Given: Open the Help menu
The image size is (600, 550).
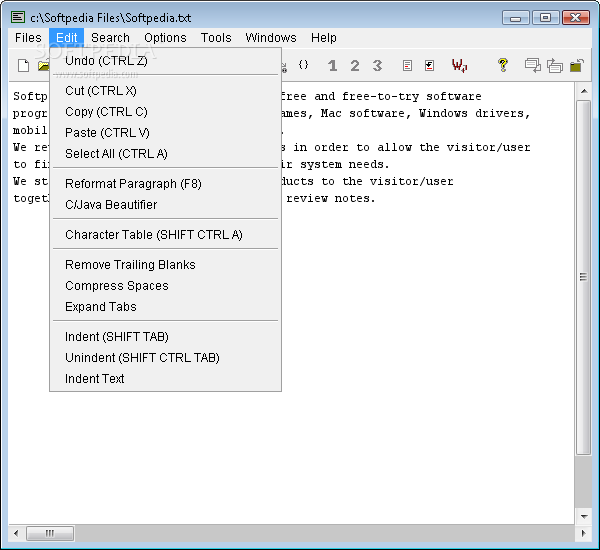Looking at the screenshot, I should [x=323, y=38].
